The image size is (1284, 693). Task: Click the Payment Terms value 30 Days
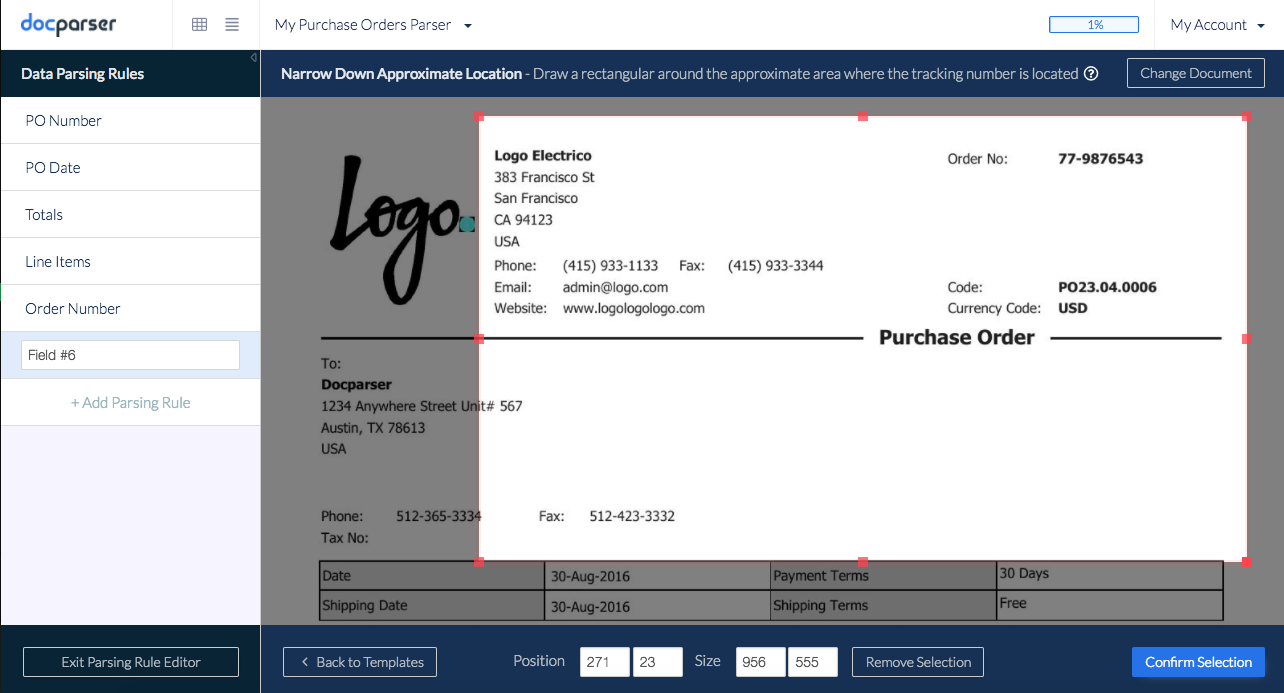[1024, 573]
